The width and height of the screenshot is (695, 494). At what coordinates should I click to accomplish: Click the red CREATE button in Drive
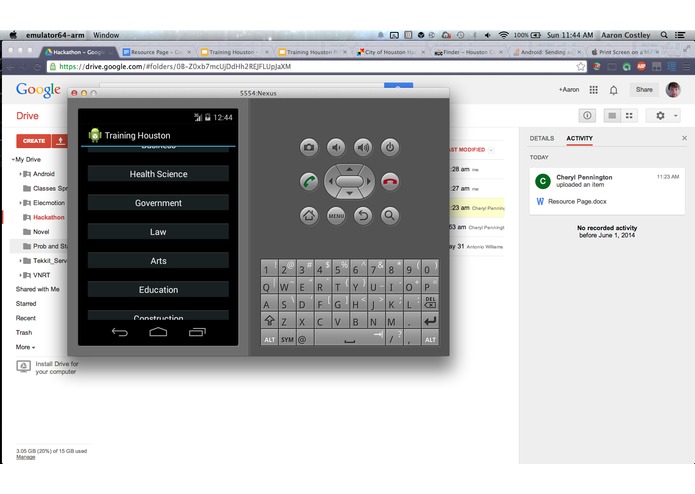tap(34, 141)
